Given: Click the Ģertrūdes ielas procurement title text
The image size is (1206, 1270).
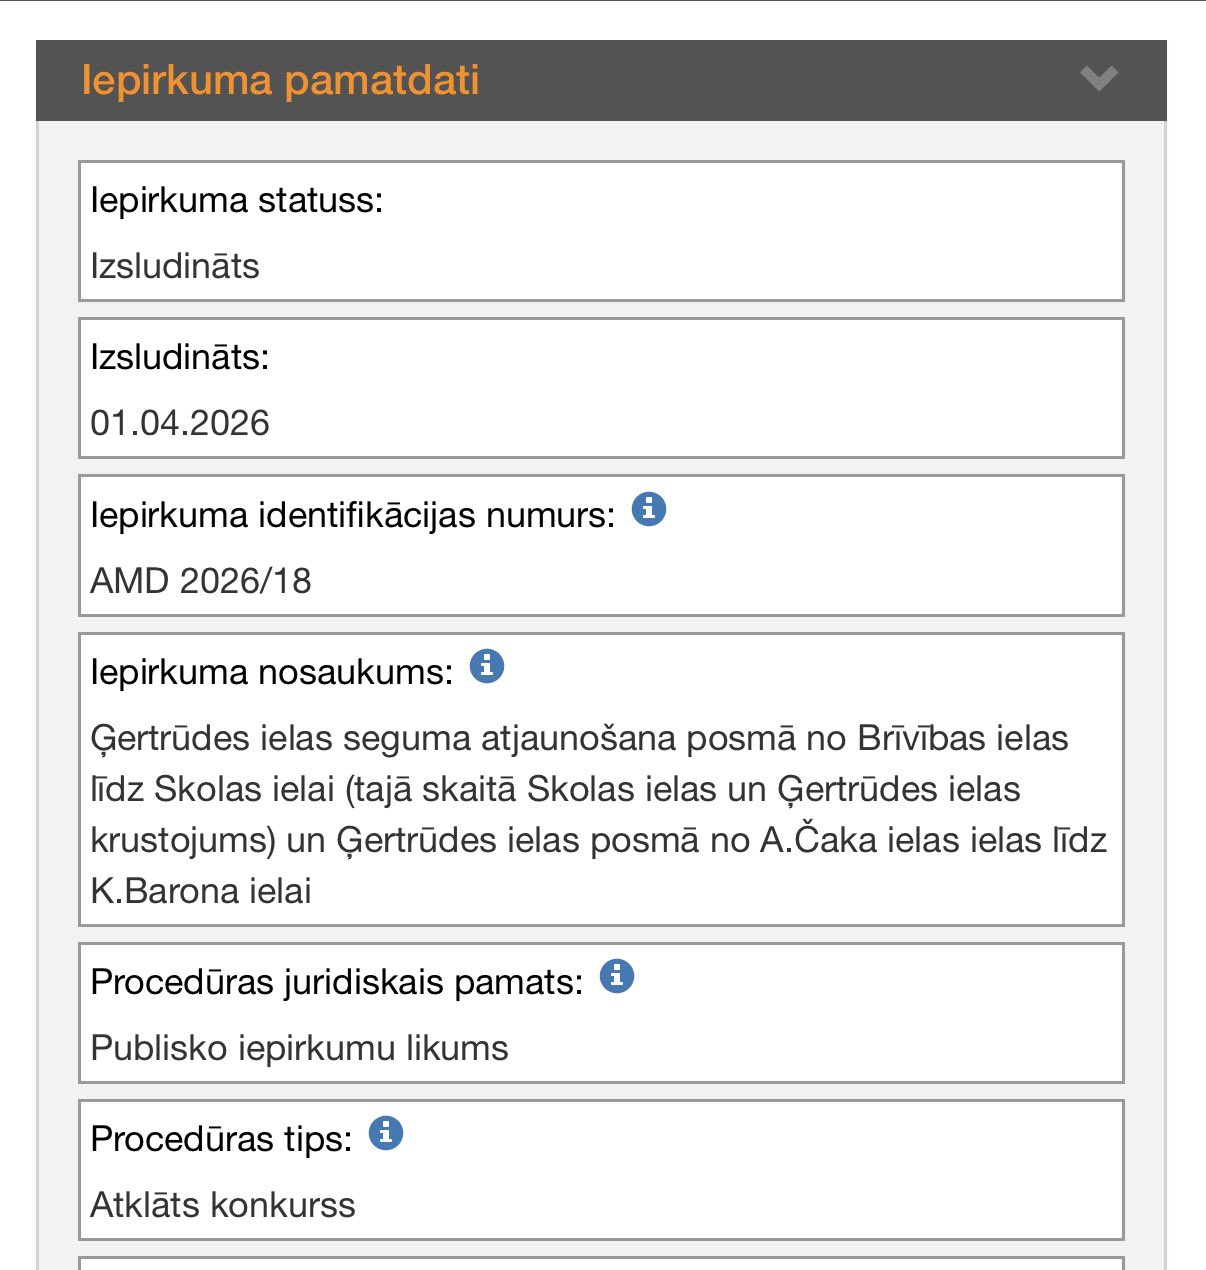Looking at the screenshot, I should (x=599, y=814).
